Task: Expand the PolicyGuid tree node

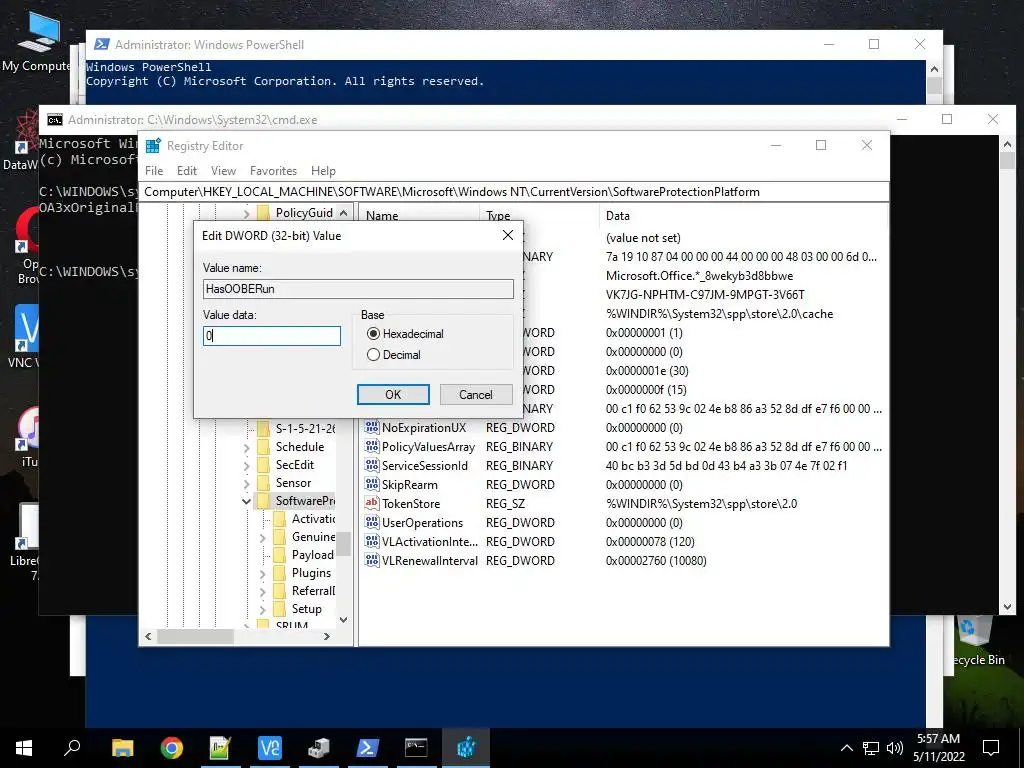Action: pyautogui.click(x=246, y=213)
